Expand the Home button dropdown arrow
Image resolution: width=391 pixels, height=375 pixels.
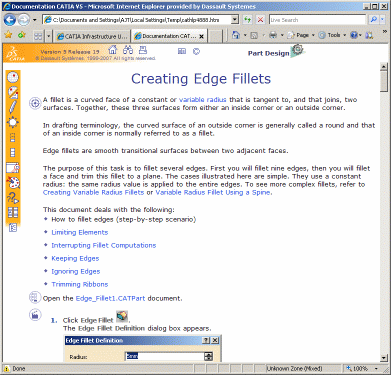click(245, 35)
